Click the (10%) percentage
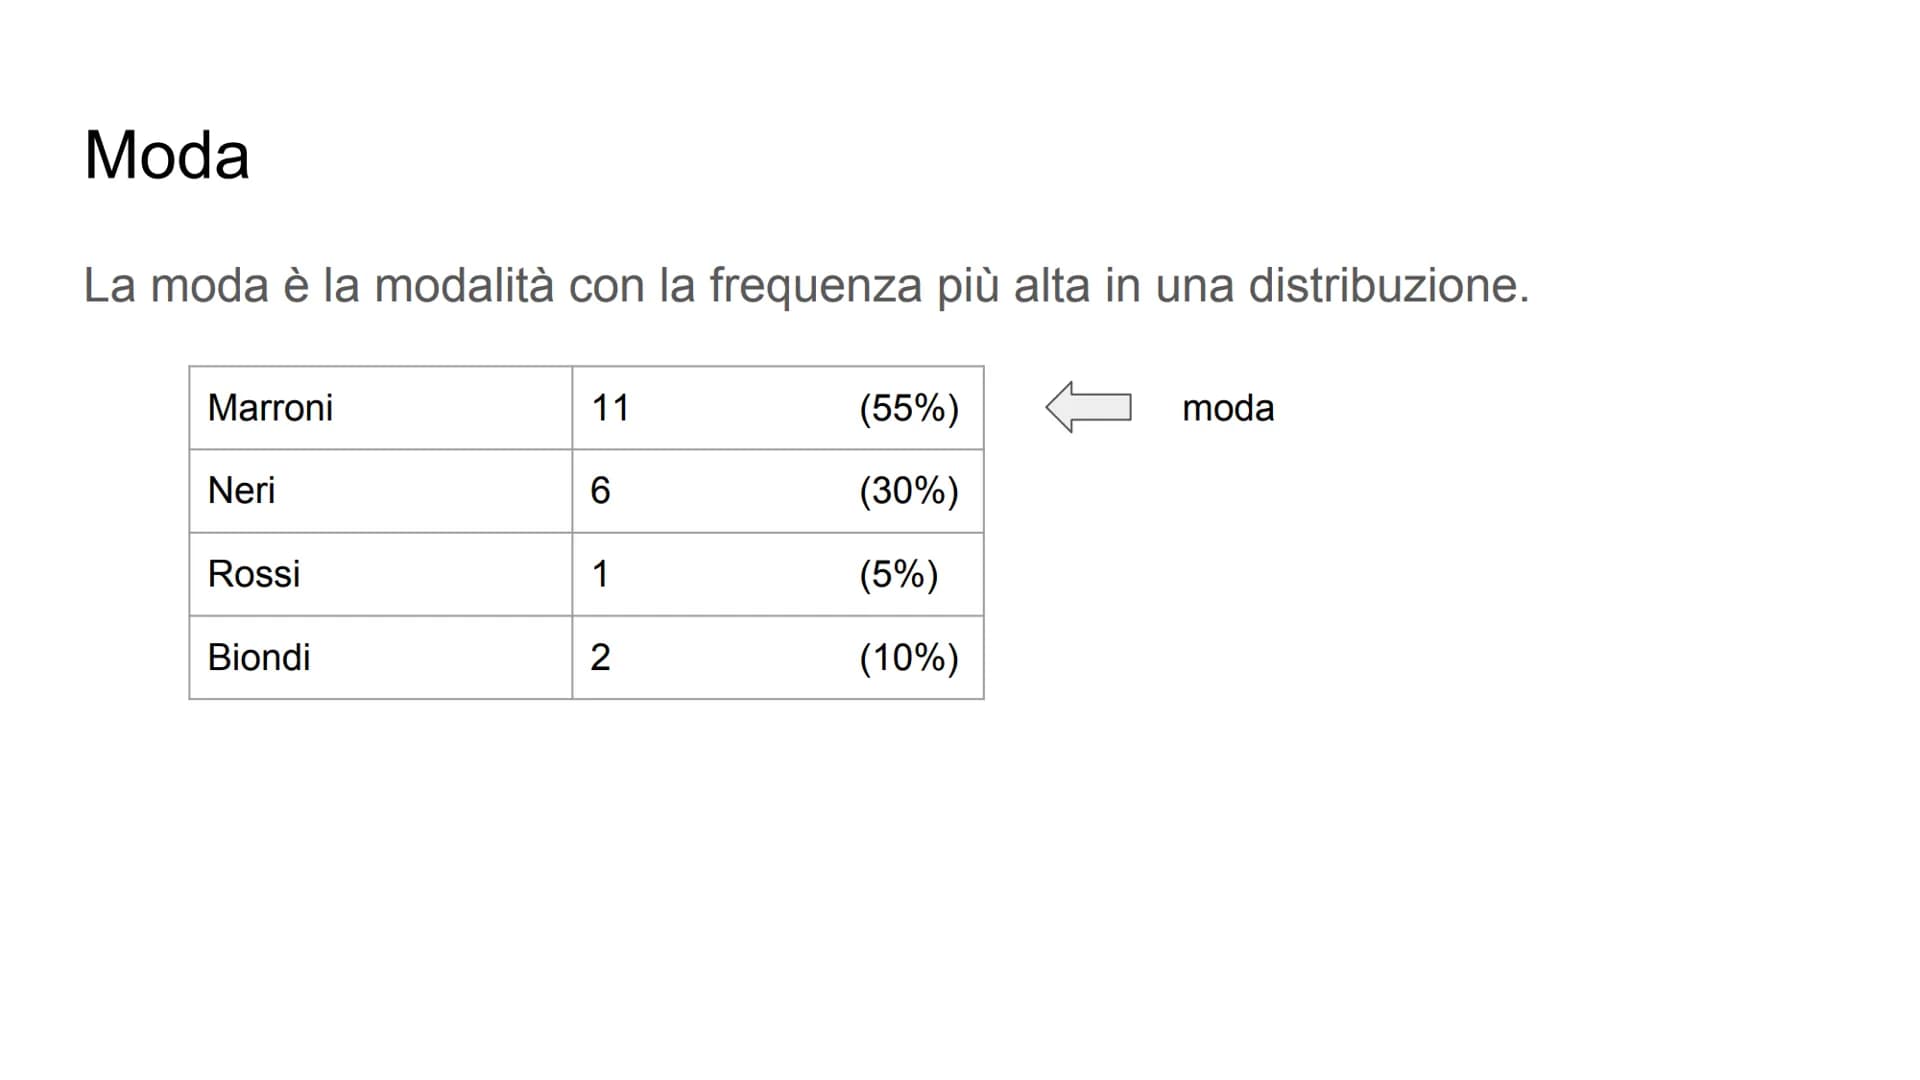Viewport: 1920px width, 1080px height. click(x=909, y=657)
